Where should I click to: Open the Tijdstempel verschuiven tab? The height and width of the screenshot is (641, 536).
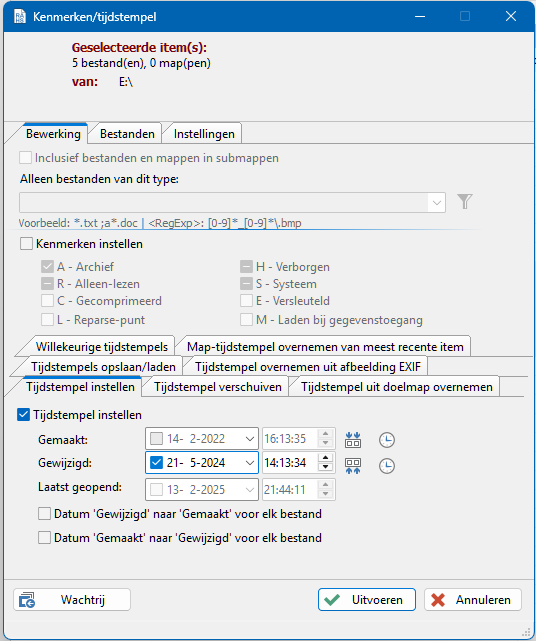coord(218,387)
